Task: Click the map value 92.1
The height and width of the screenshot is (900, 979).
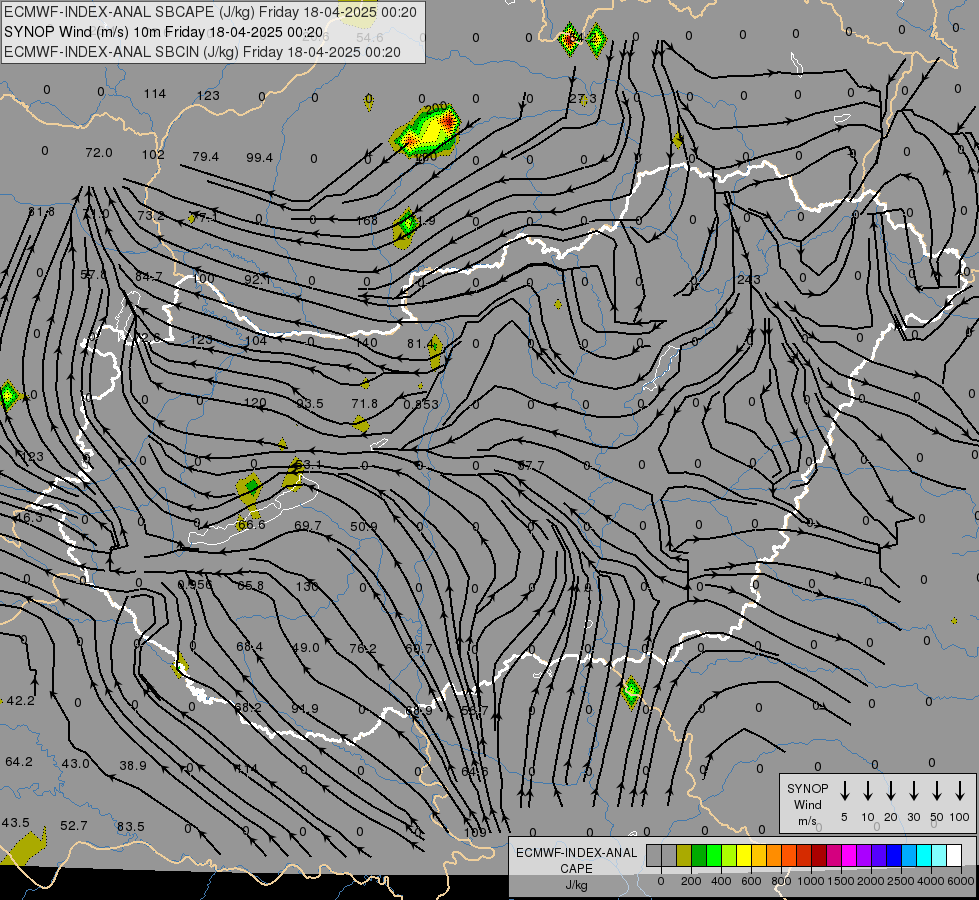Action: (x=257, y=279)
